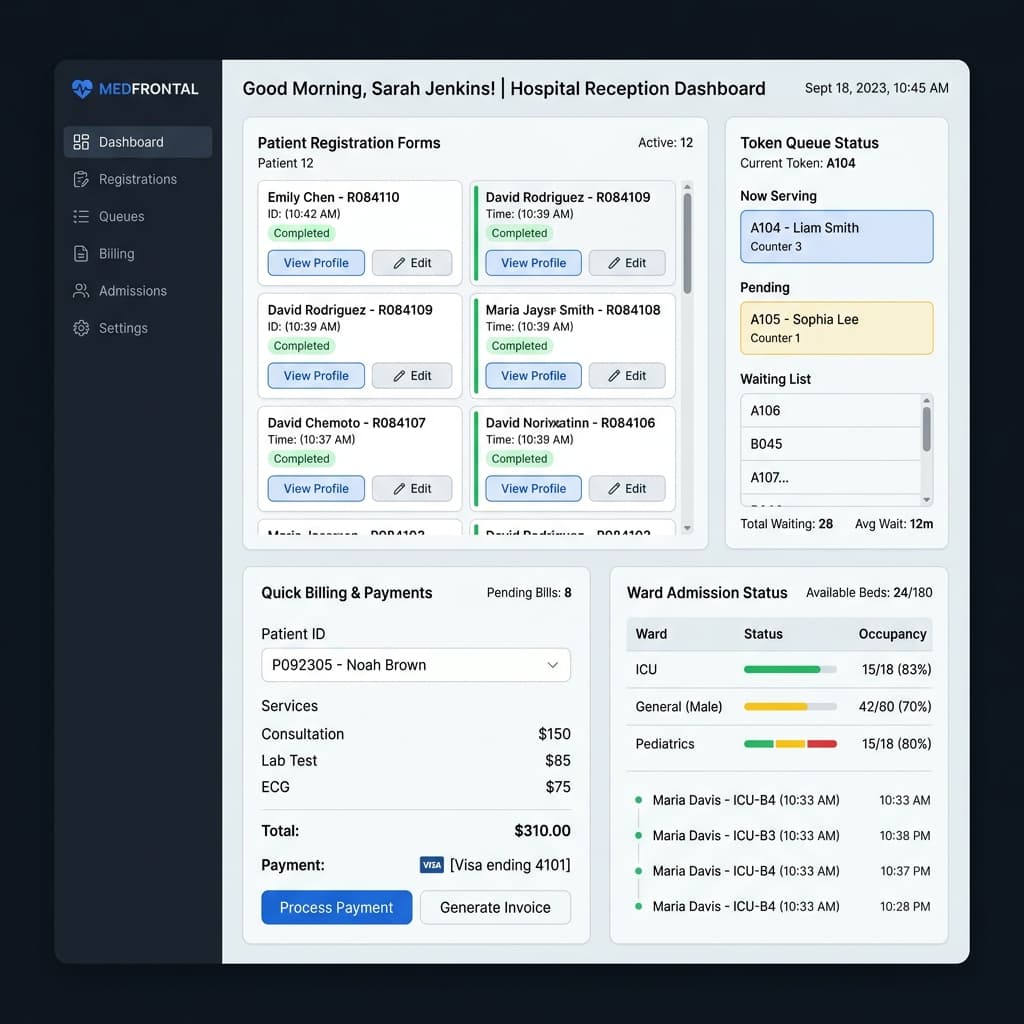Viewport: 1024px width, 1024px height.
Task: Click Generate Invoice button
Action: pyautogui.click(x=495, y=907)
